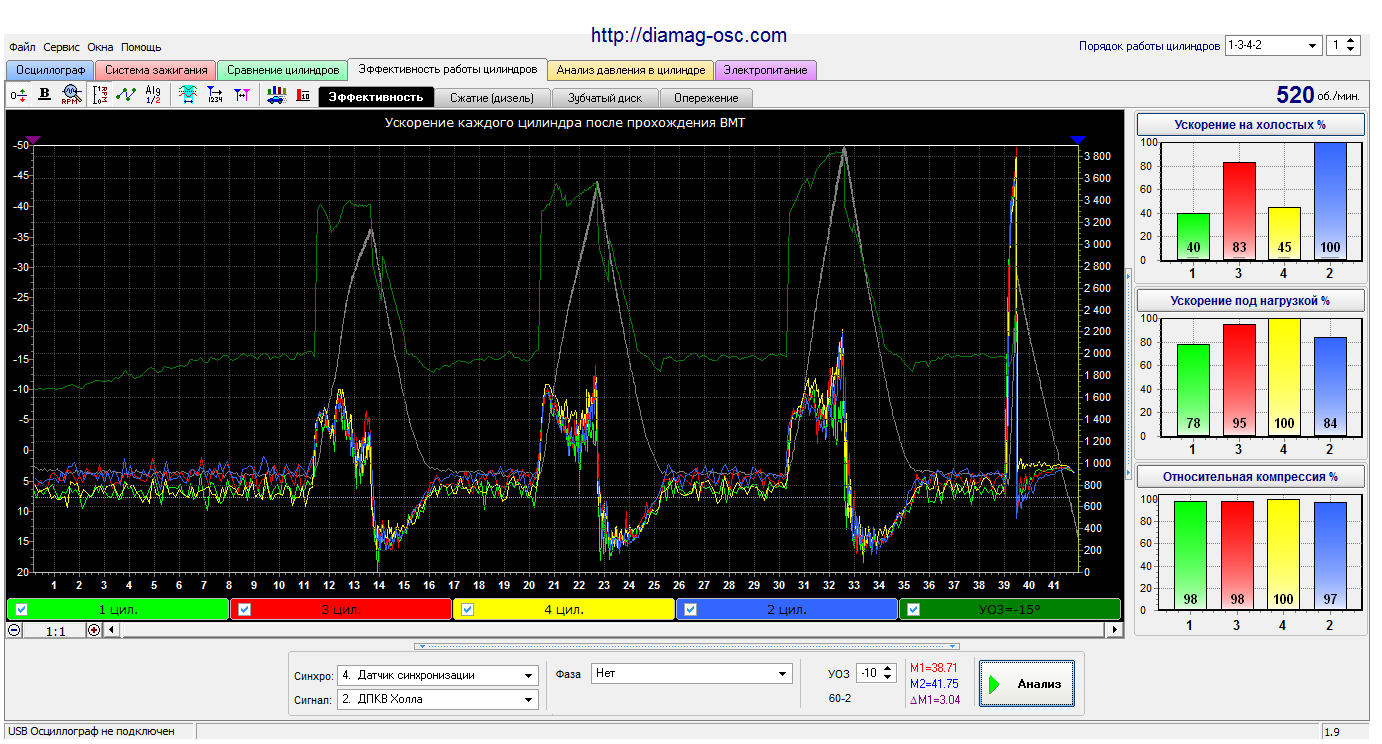Open the Сигнал dropdown
Viewport: 1382px width, 744px height.
pyautogui.click(x=438, y=699)
